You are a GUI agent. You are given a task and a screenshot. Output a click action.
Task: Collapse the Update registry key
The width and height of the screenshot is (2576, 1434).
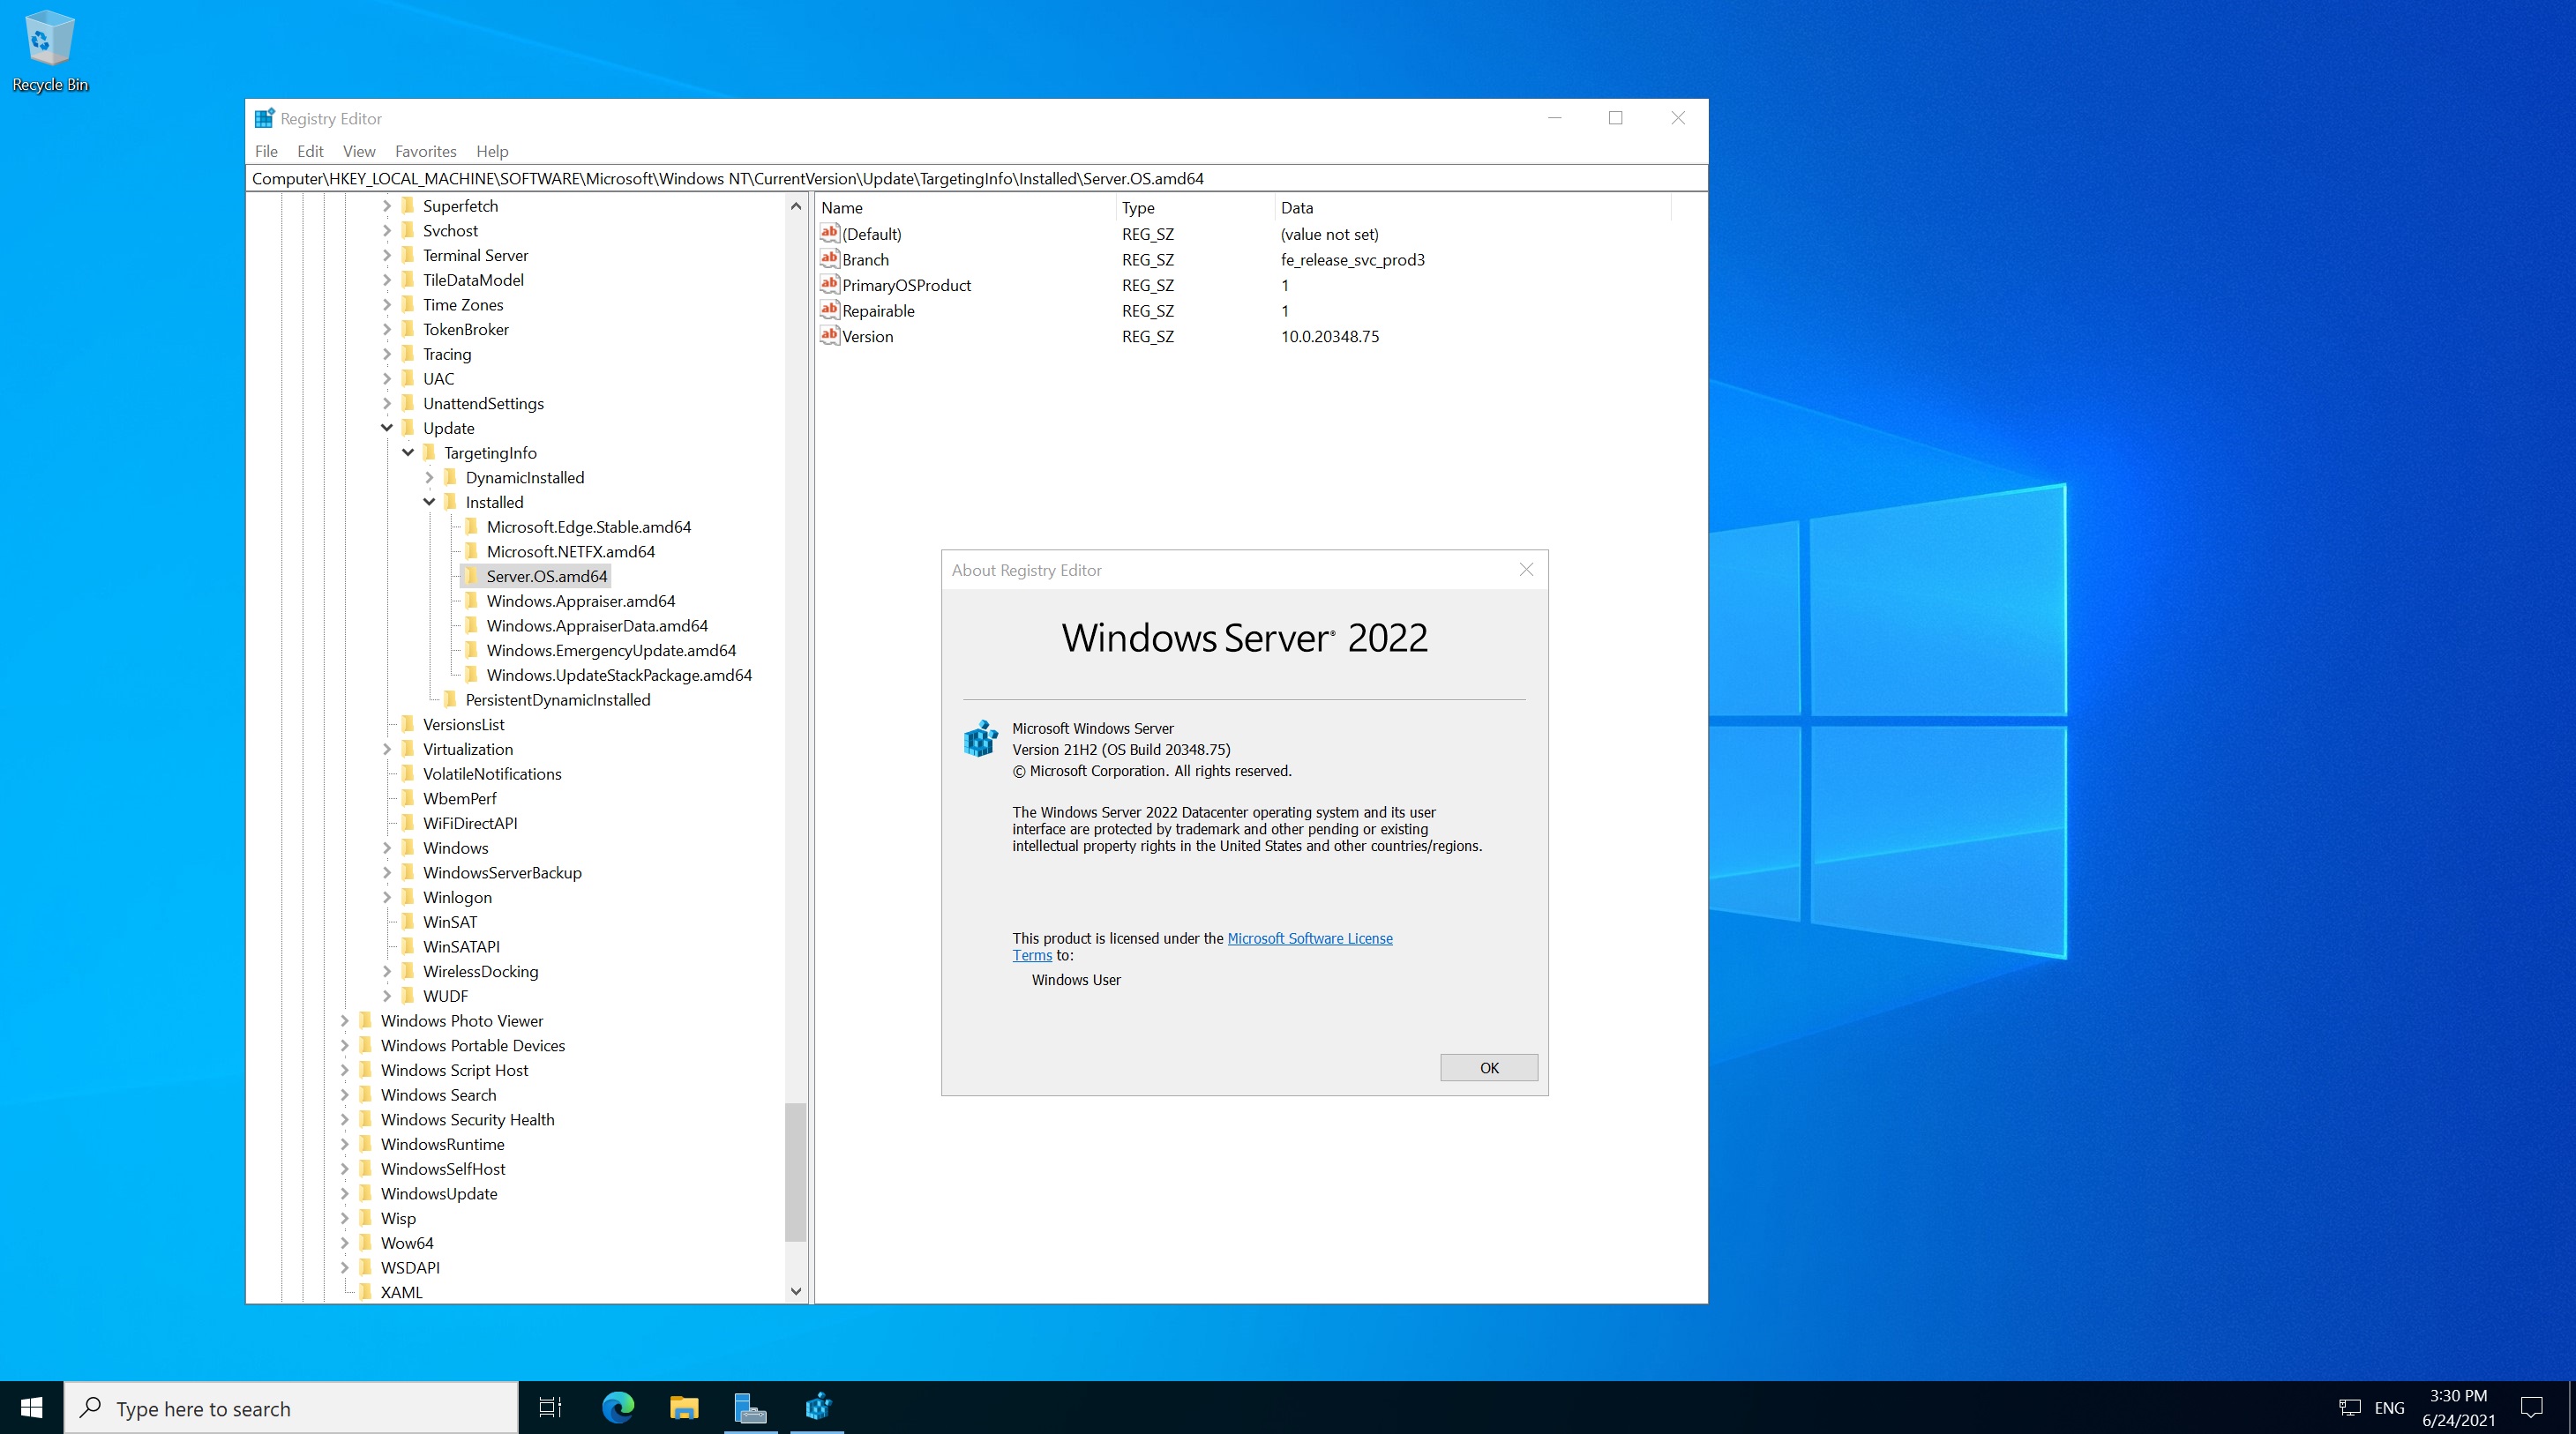coord(387,428)
